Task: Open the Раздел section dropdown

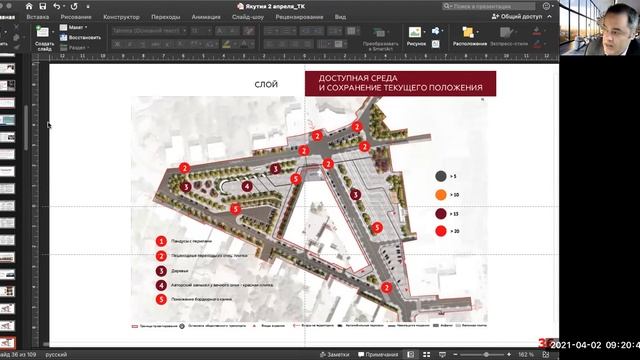Action: [x=74, y=48]
